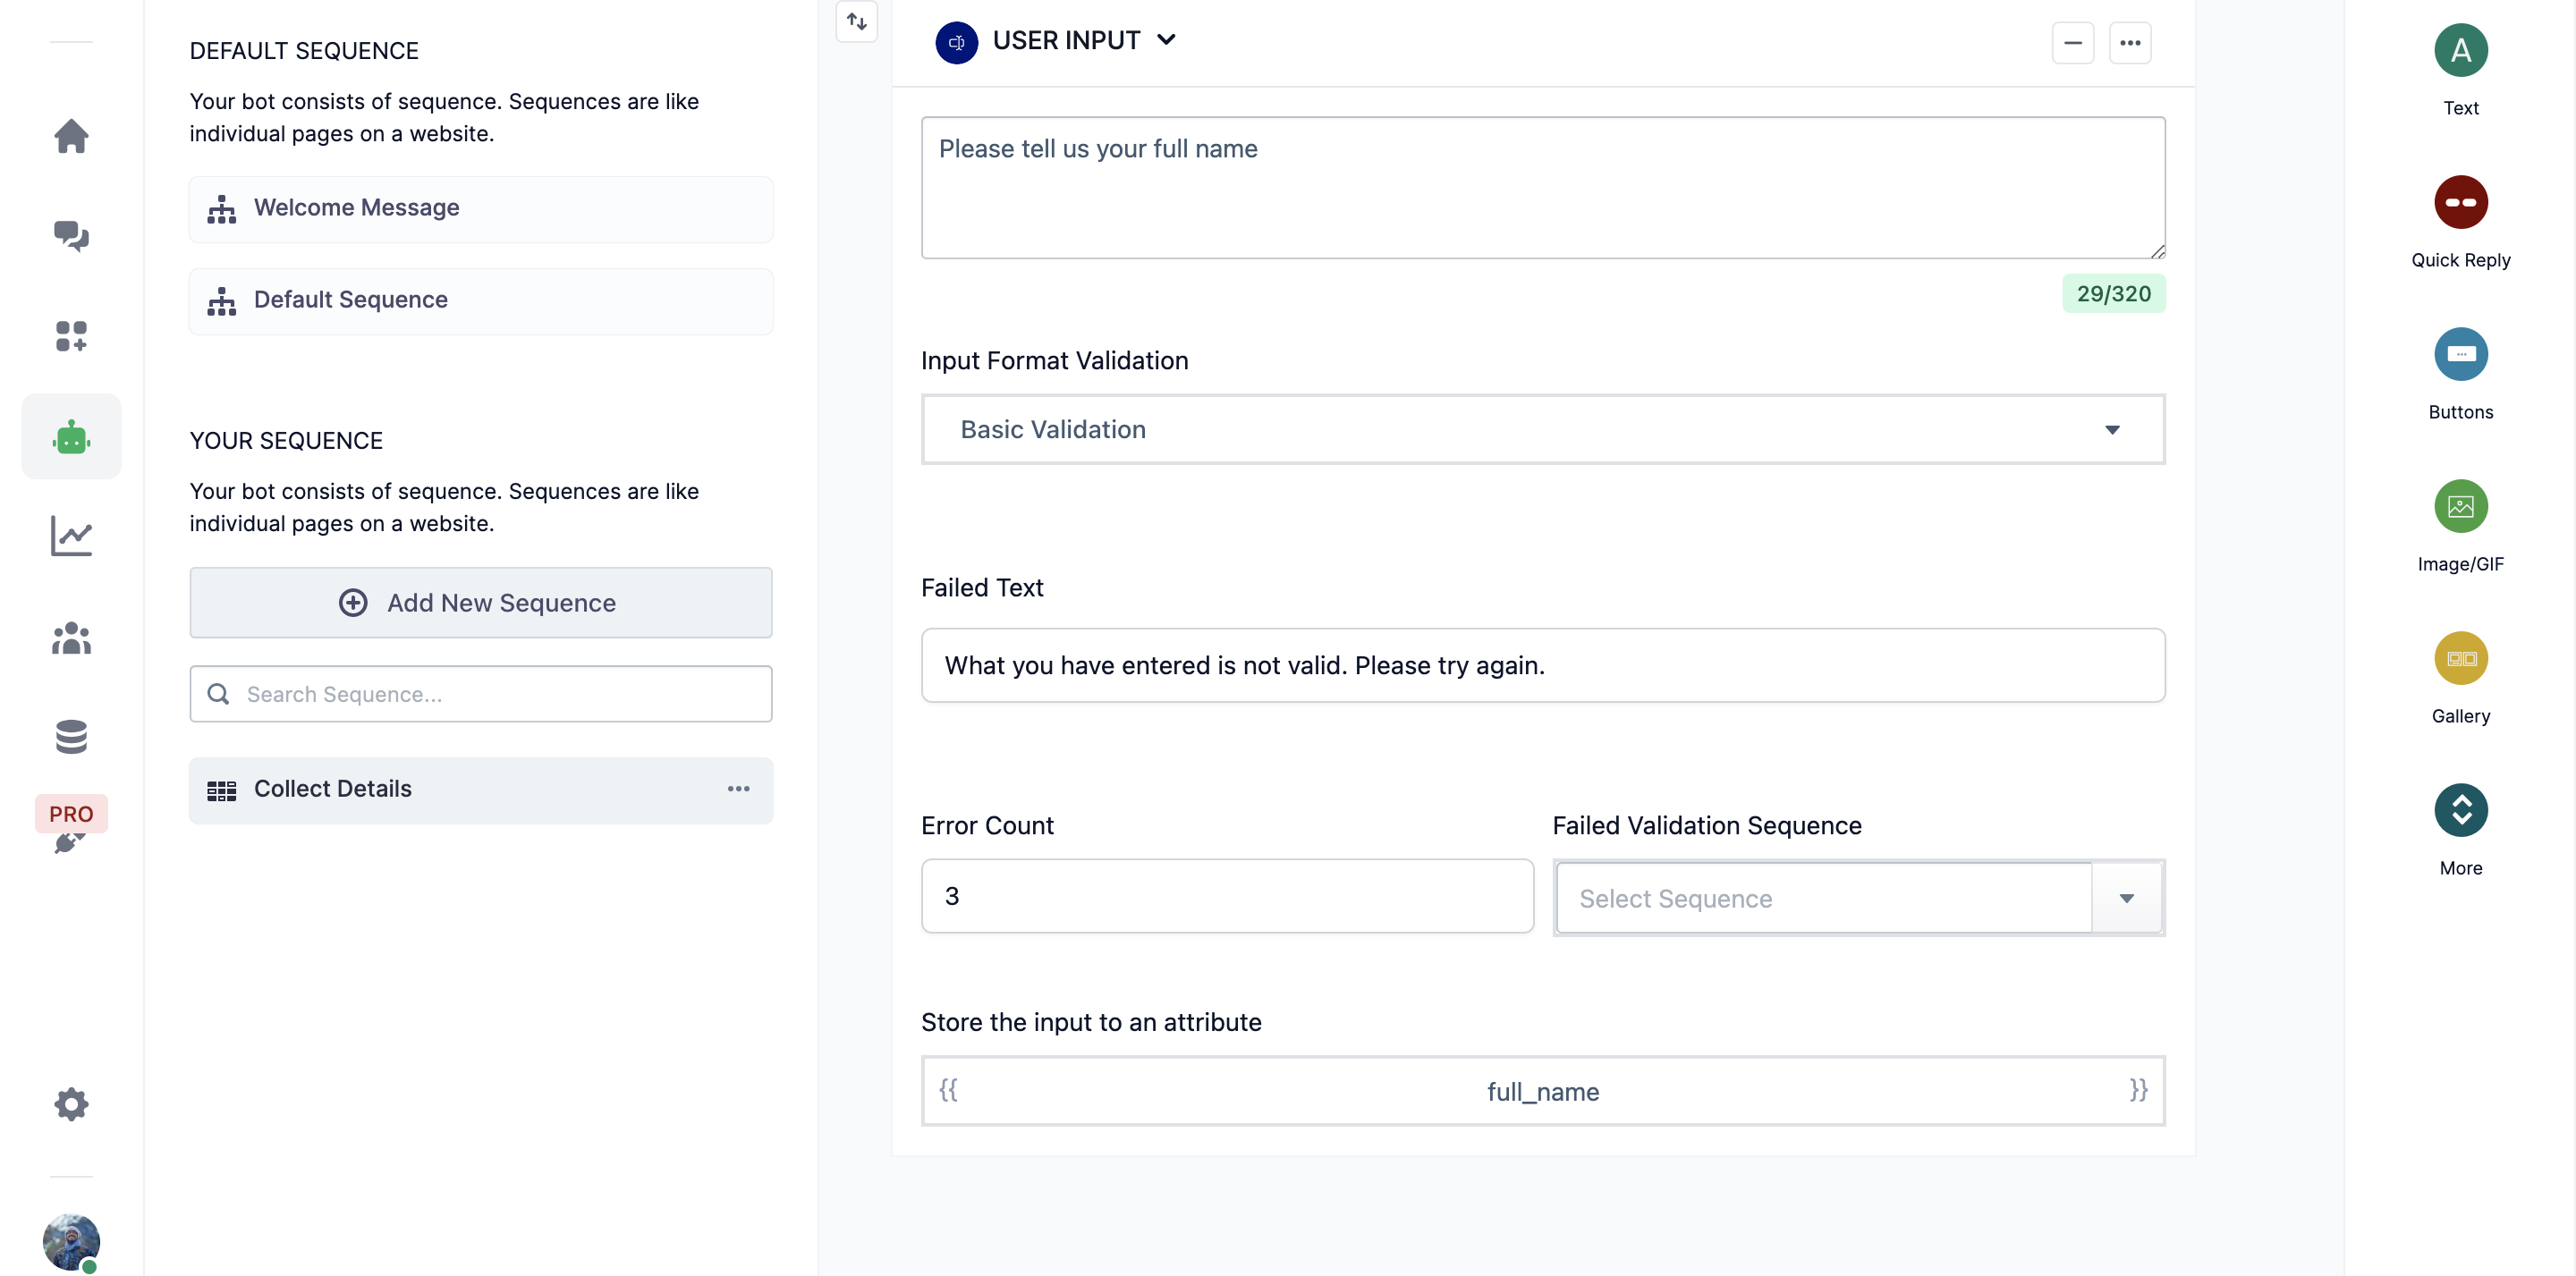Viewport: 2576px width, 1276px height.
Task: Open the Home page from sidebar
Action: (71, 136)
